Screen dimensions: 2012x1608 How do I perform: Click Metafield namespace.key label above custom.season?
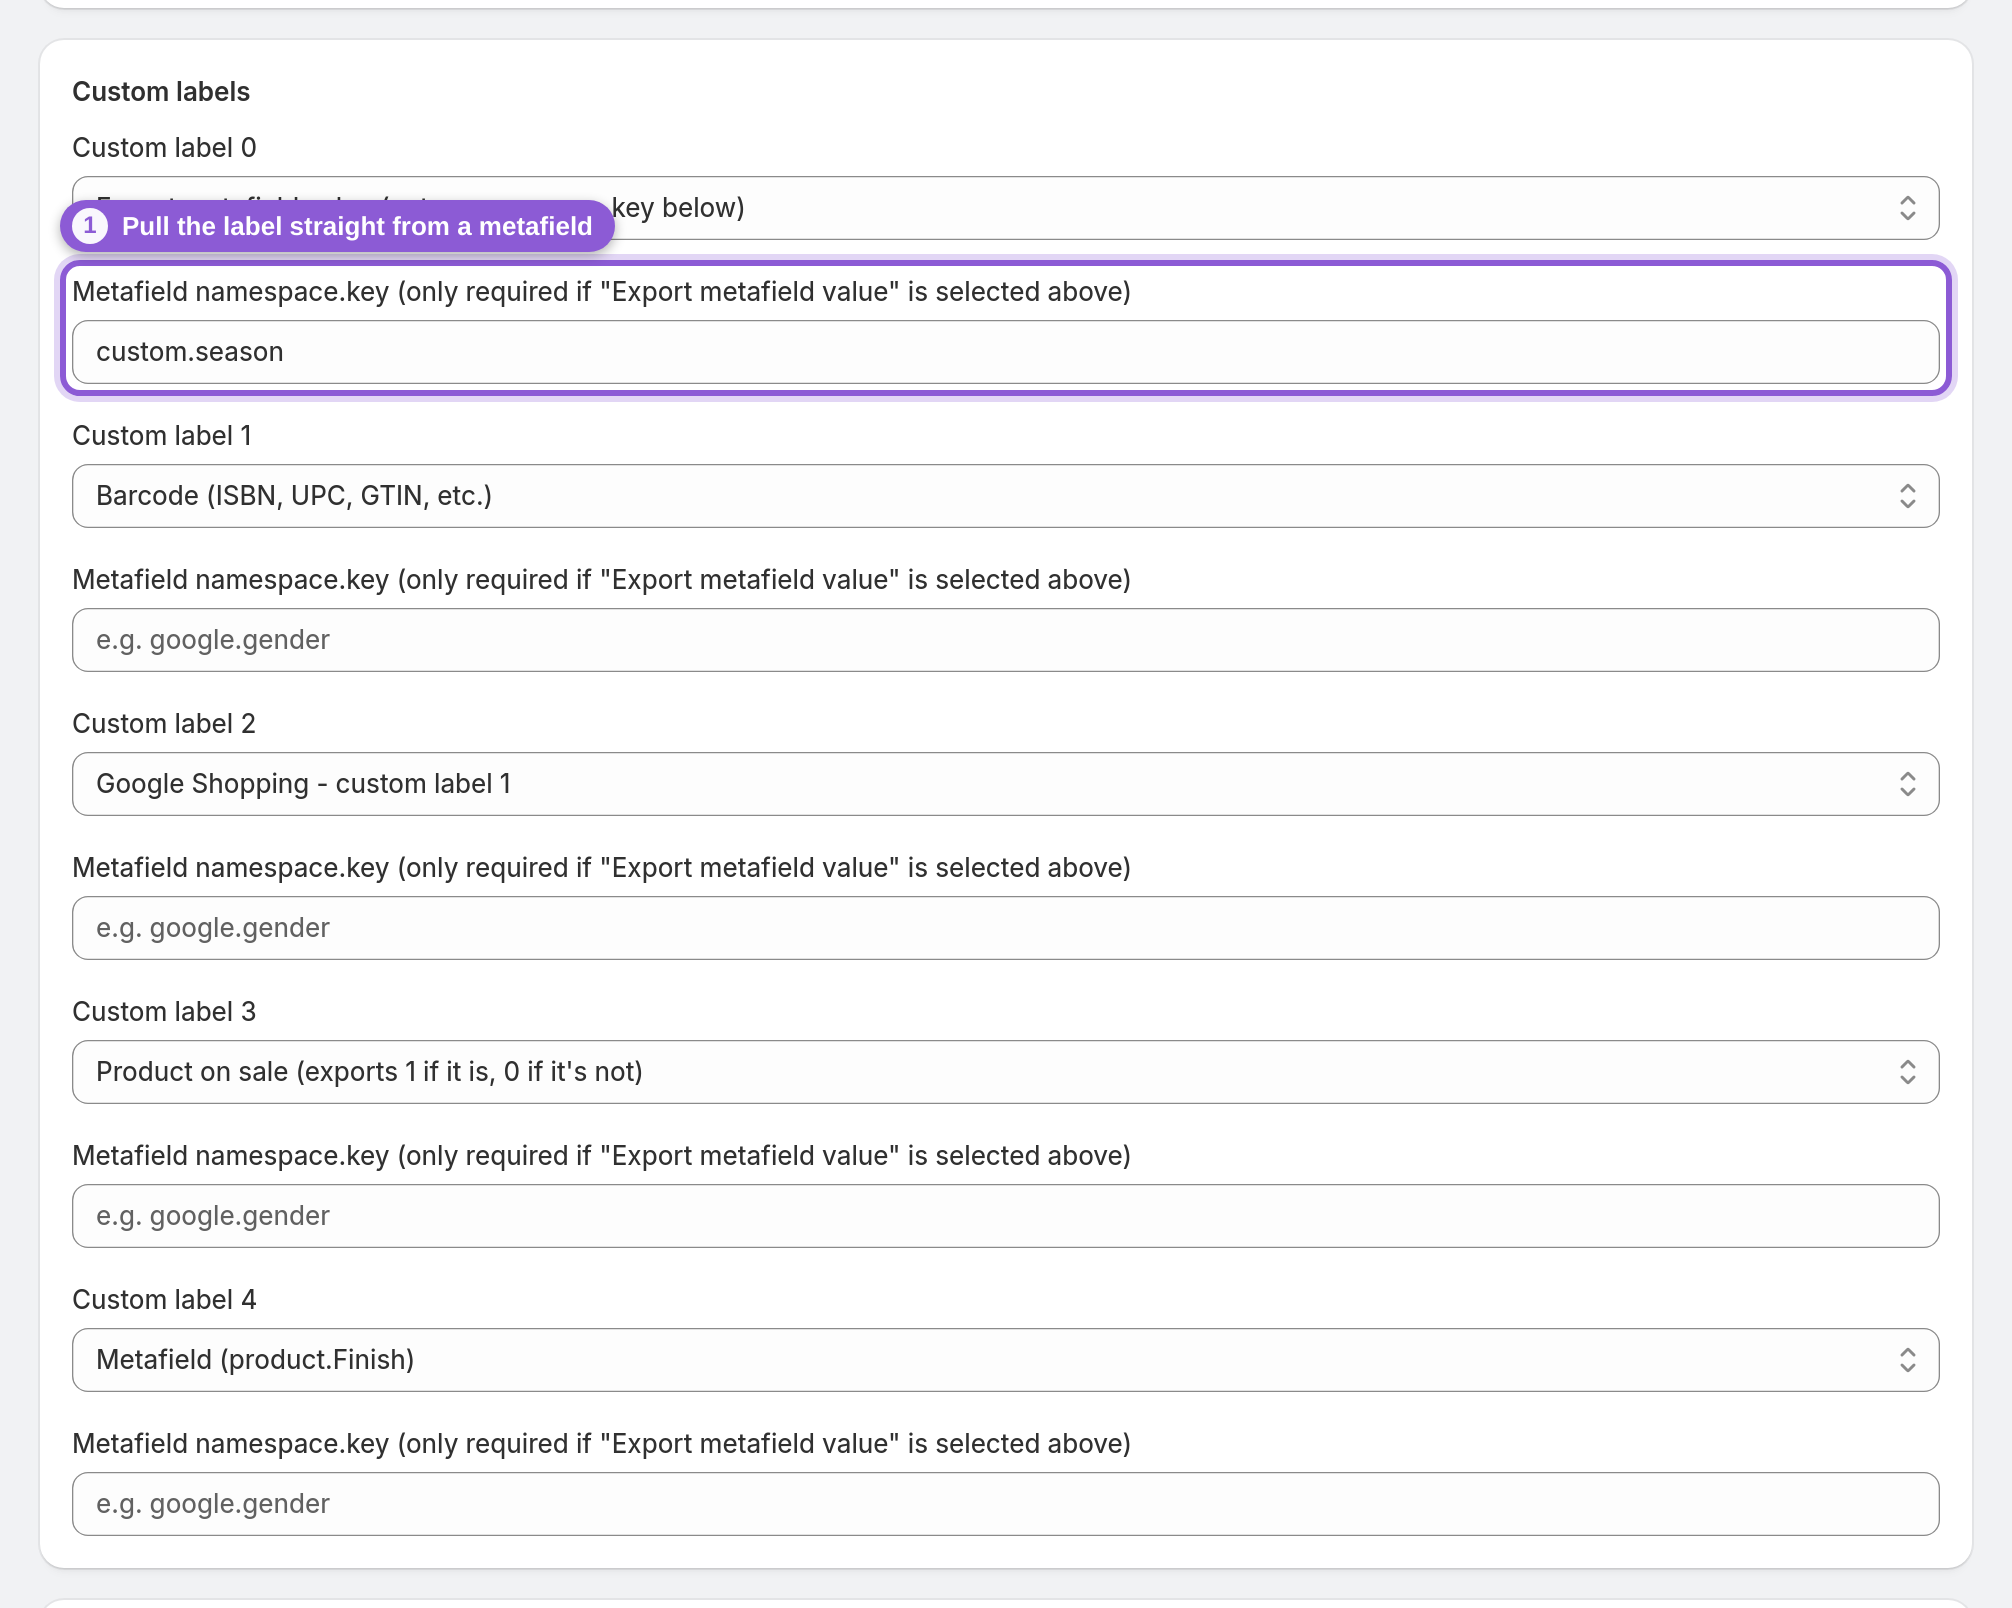pyautogui.click(x=602, y=292)
